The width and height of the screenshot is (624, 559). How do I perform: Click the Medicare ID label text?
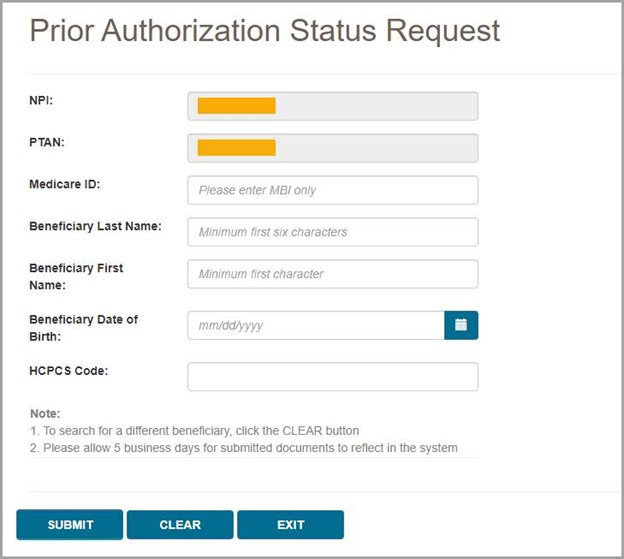65,185
